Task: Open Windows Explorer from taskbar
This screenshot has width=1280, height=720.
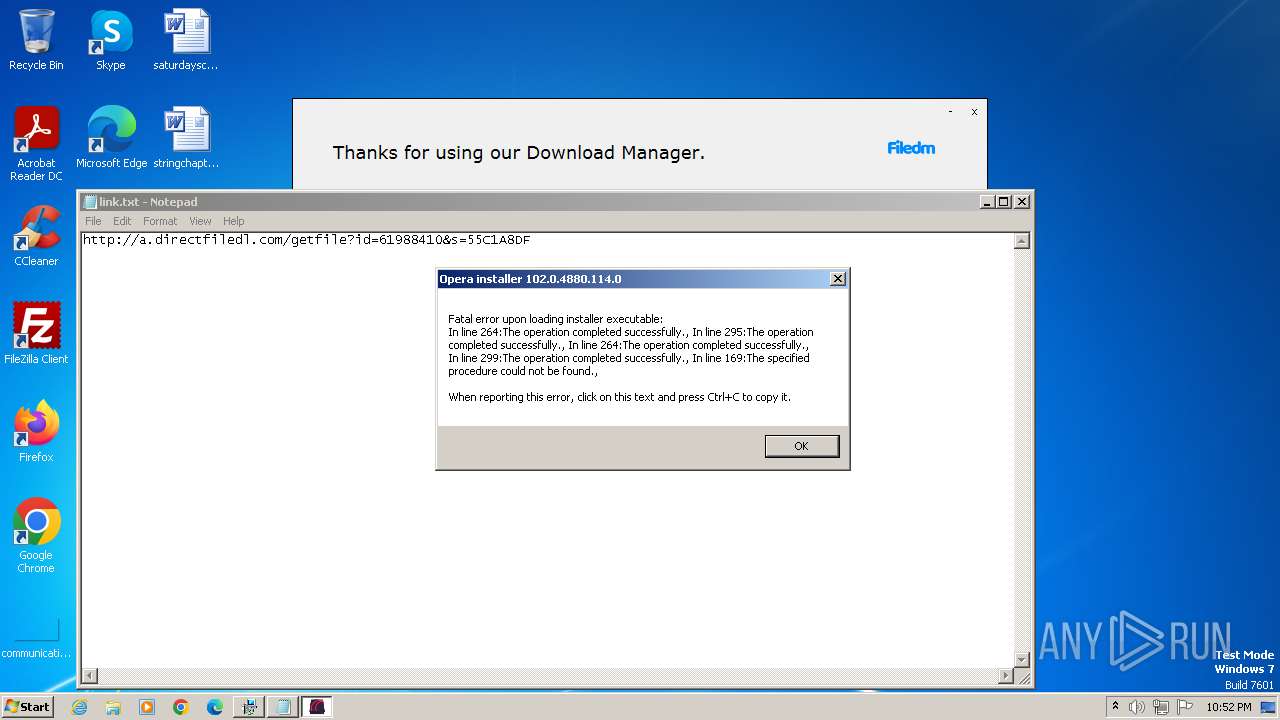Action: [x=113, y=707]
